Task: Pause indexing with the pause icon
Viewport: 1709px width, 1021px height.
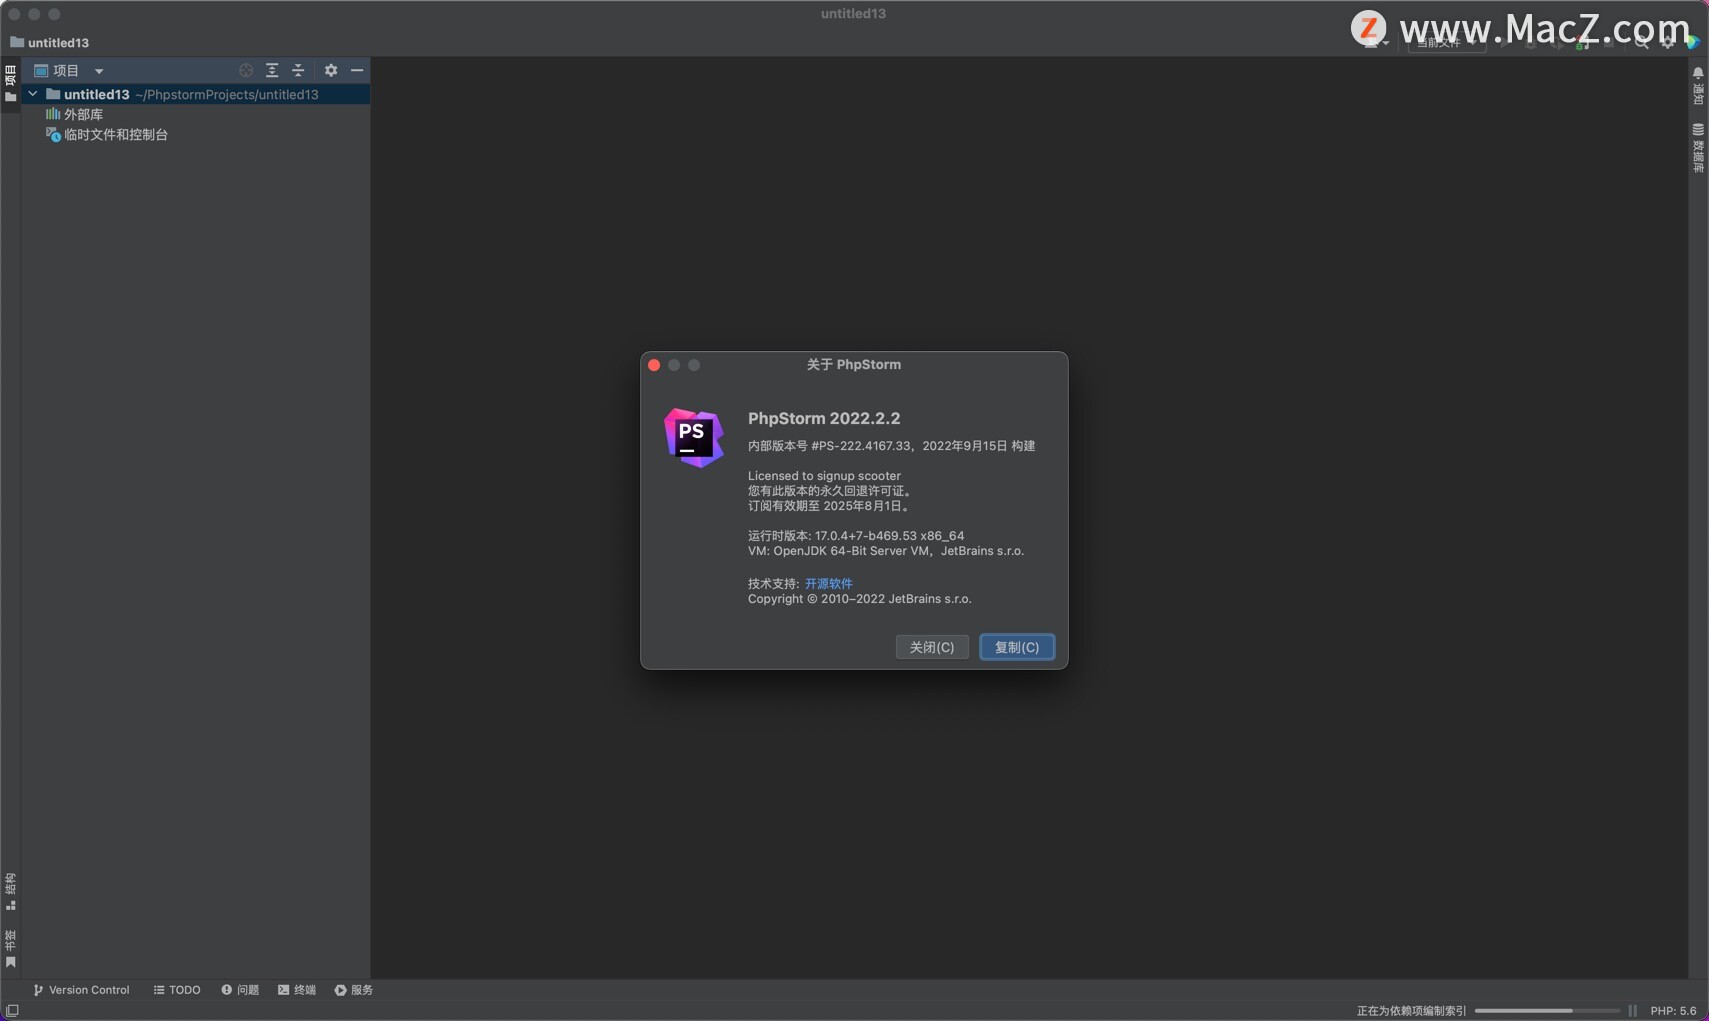Action: click(1633, 1011)
